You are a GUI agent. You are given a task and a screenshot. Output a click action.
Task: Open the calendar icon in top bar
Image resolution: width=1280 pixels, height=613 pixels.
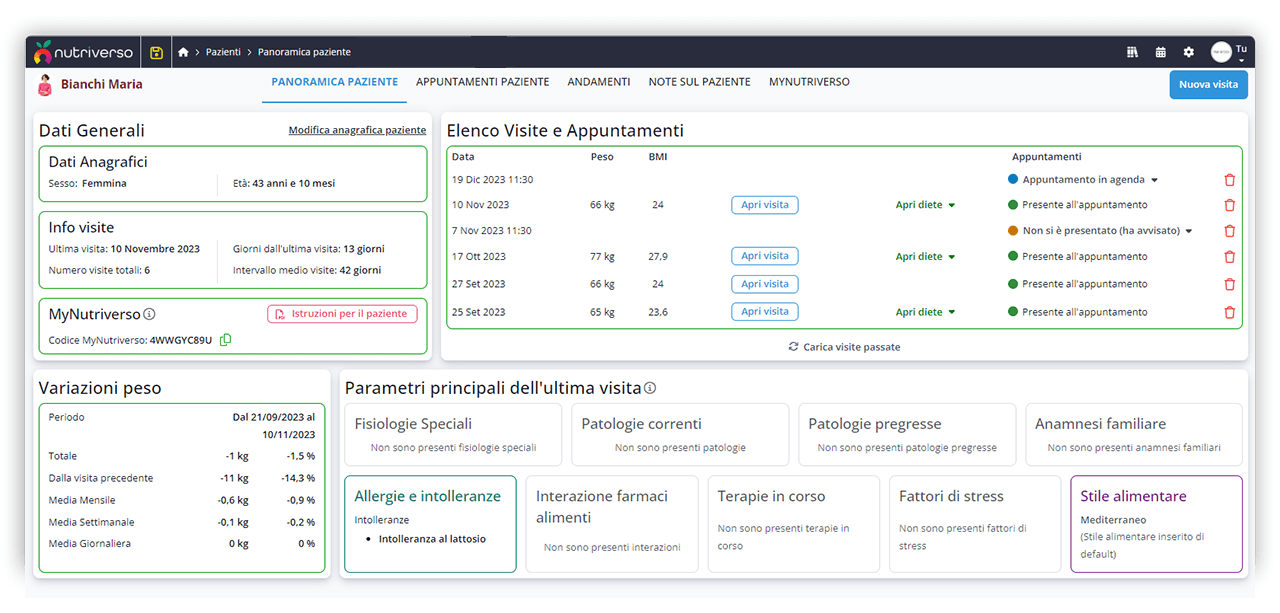(1160, 52)
